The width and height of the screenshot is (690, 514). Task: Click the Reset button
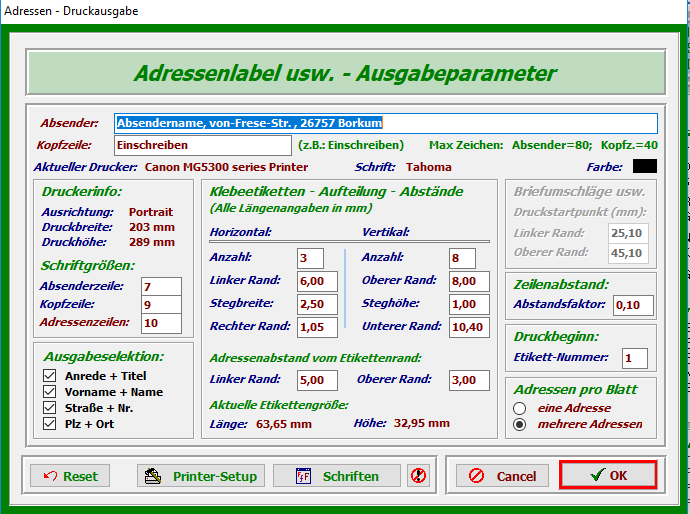[x=70, y=476]
